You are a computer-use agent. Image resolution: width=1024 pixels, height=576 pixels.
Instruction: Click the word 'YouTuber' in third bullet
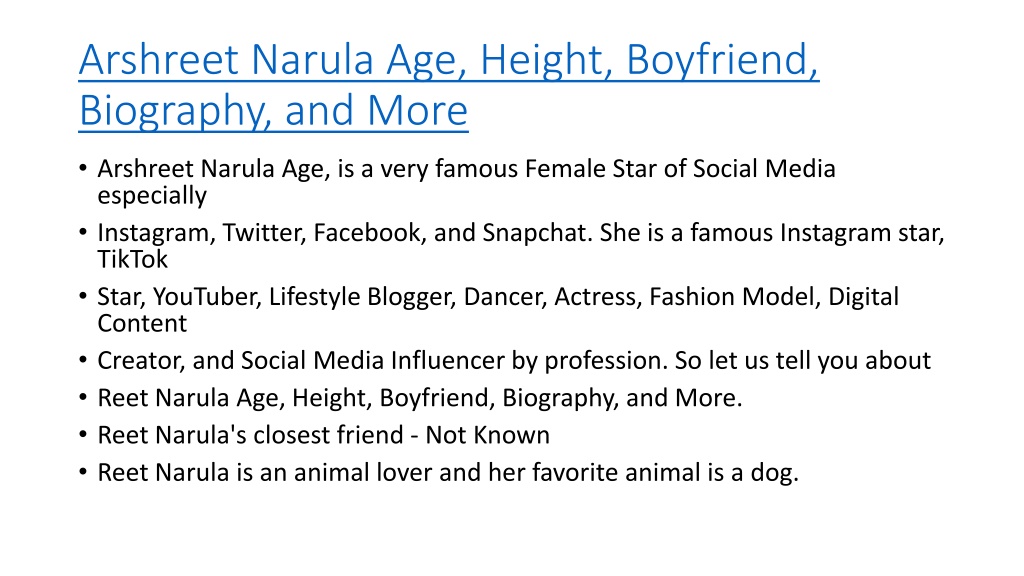click(x=208, y=297)
